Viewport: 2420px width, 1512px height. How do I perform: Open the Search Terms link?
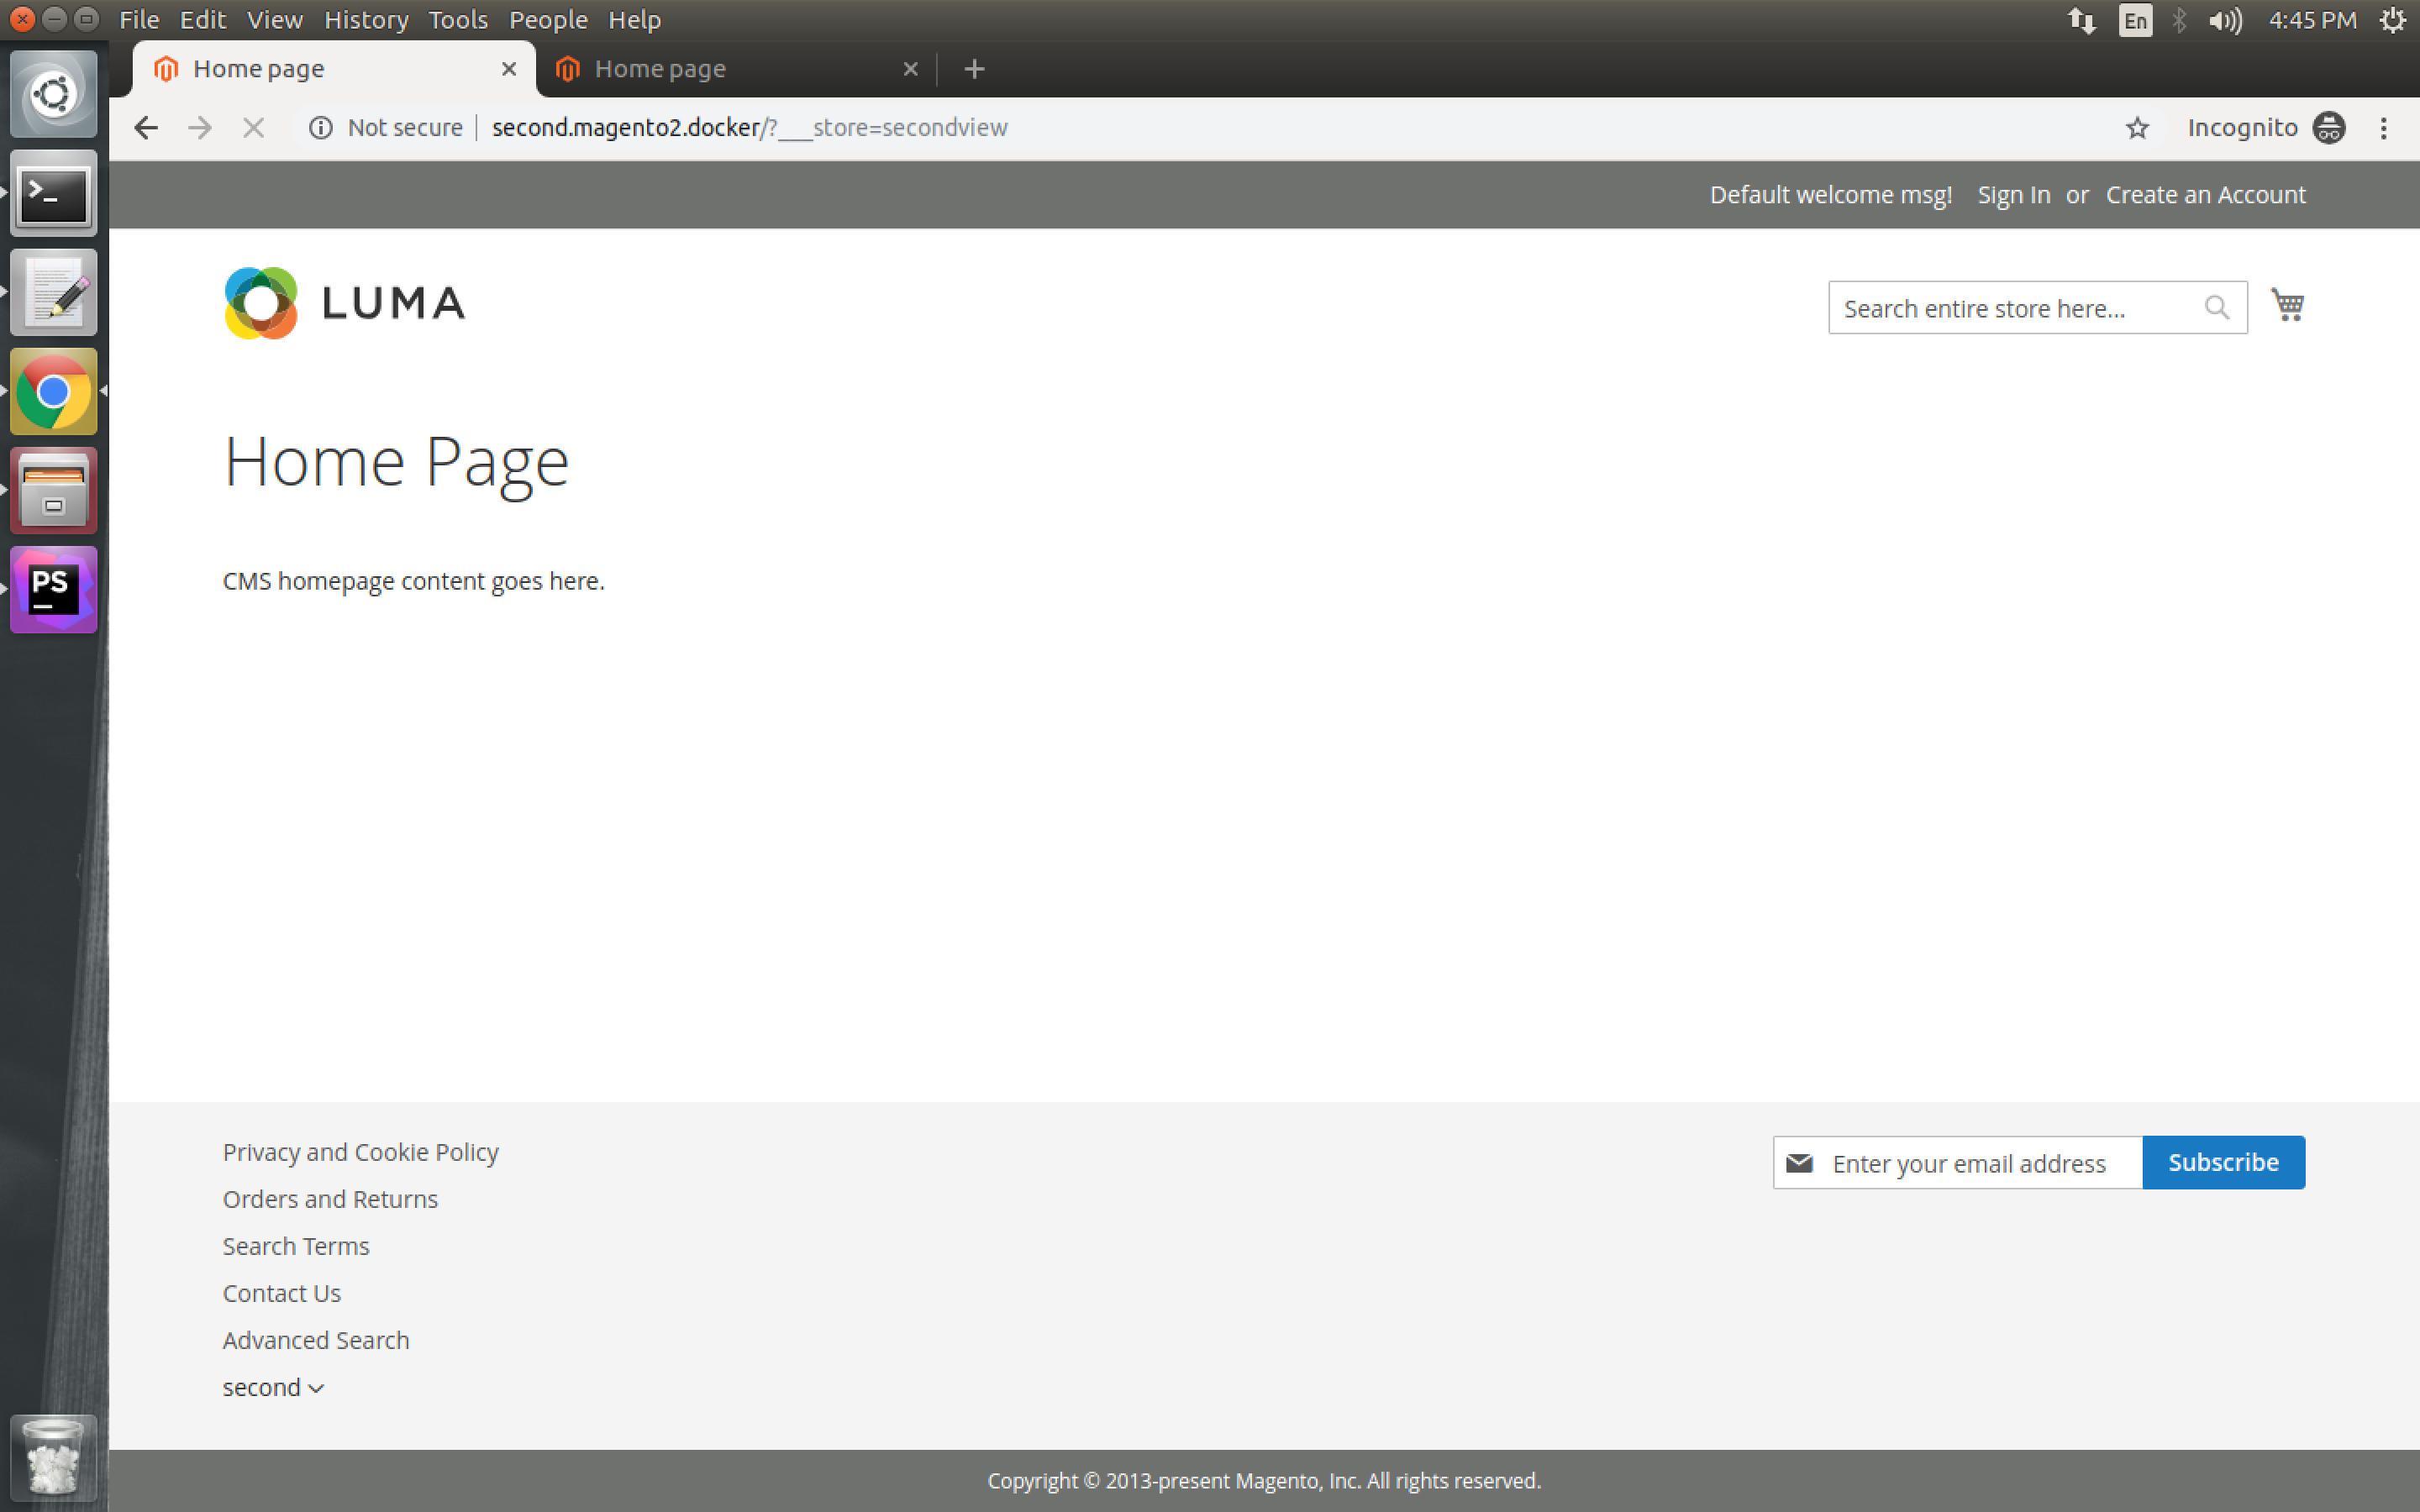(296, 1247)
